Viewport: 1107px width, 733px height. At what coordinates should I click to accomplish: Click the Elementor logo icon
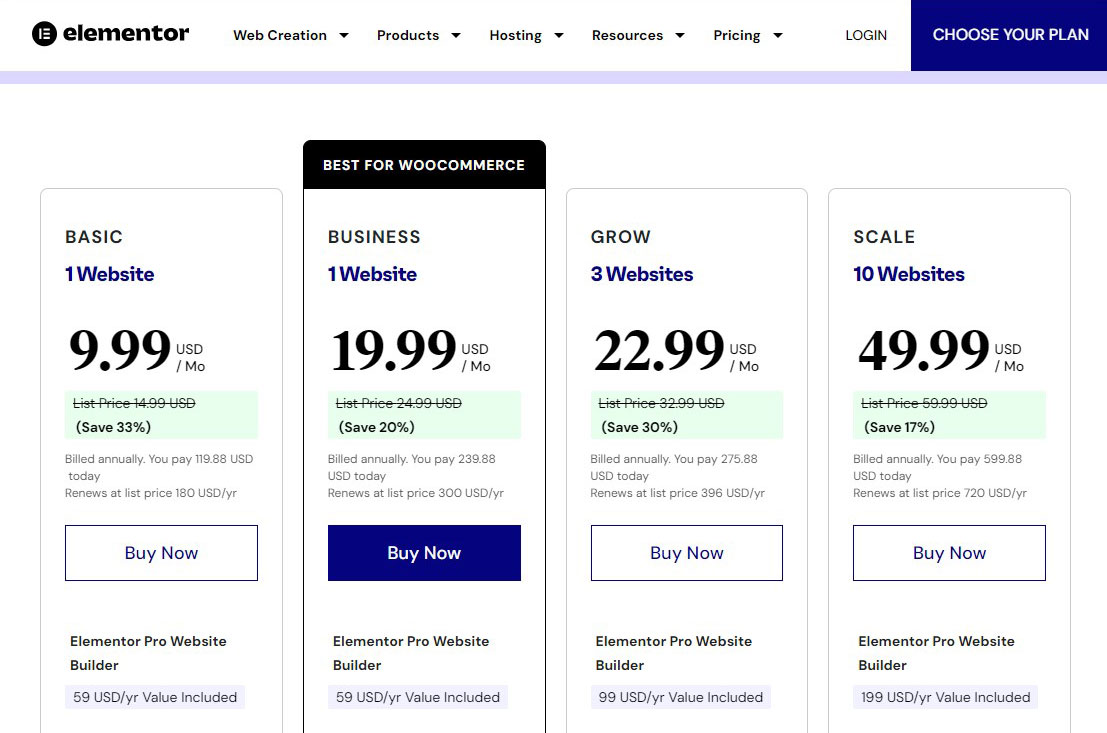pyautogui.click(x=44, y=33)
